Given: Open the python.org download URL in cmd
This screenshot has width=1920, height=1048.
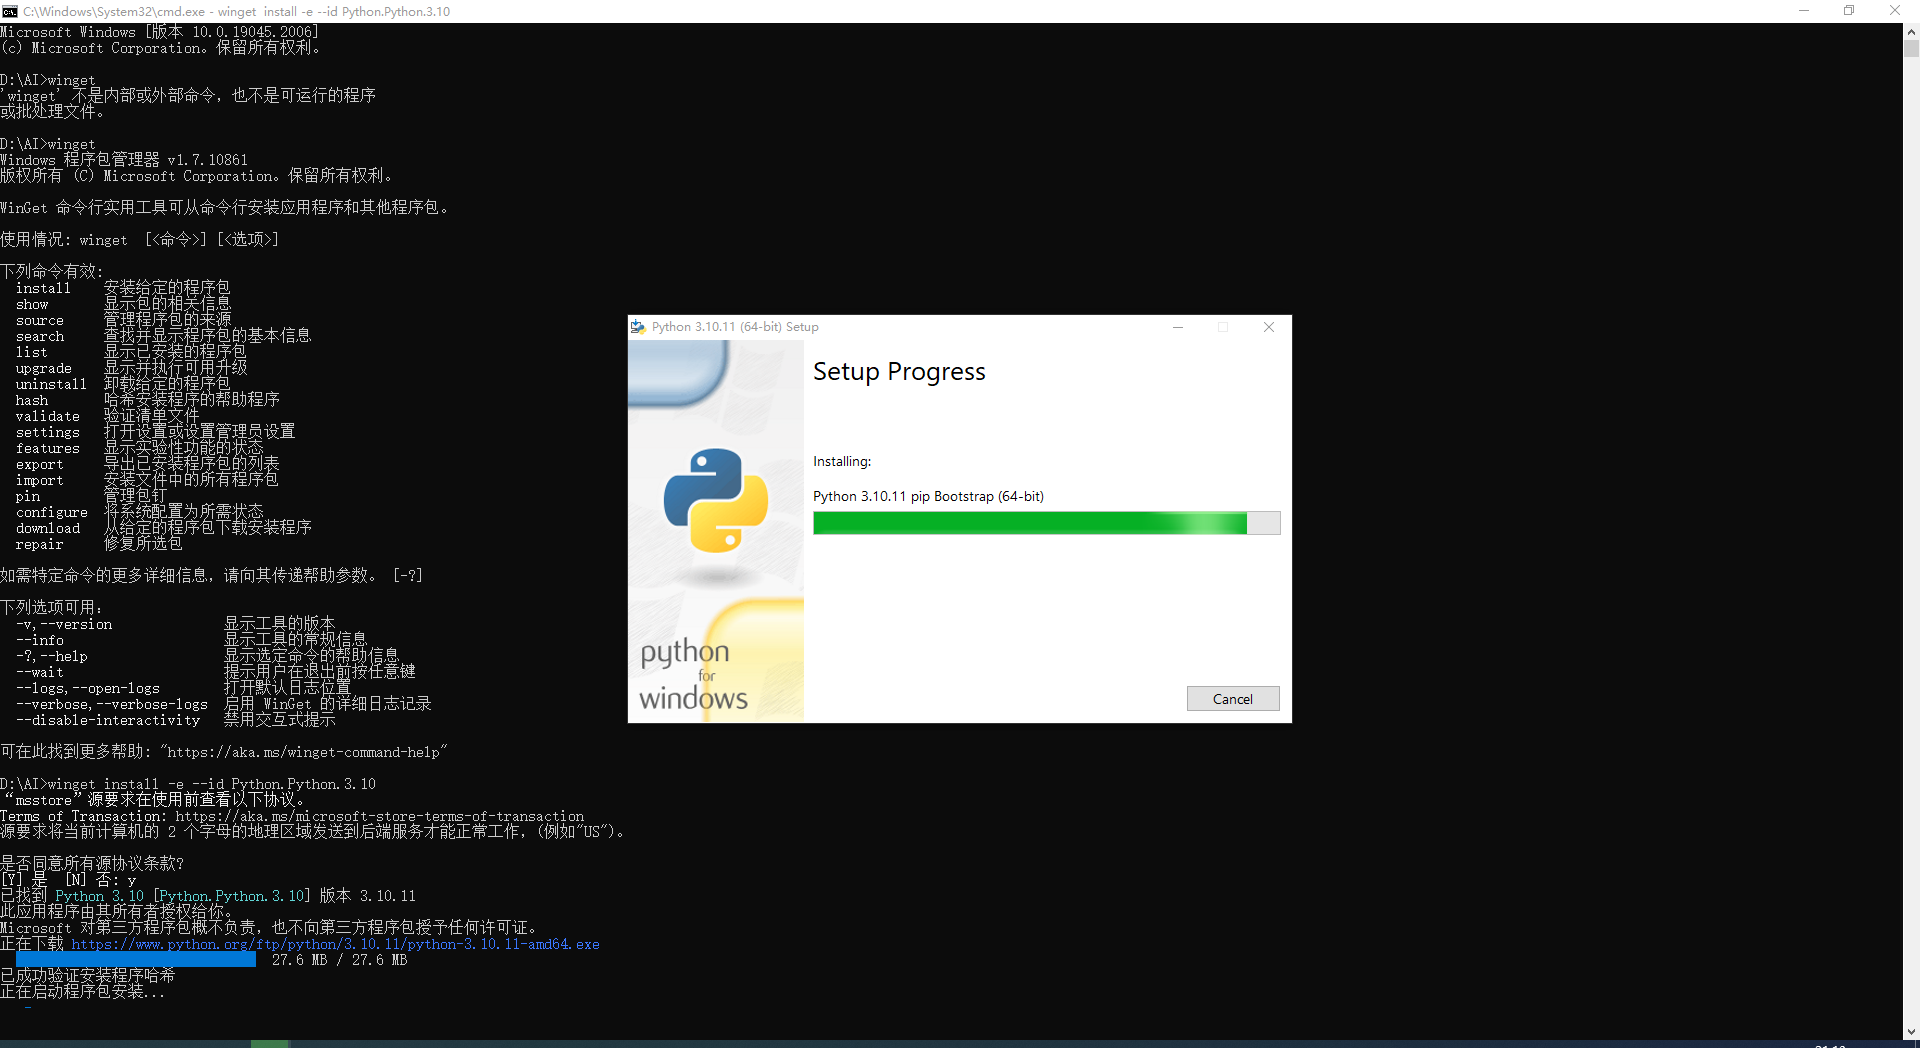Looking at the screenshot, I should coord(335,944).
